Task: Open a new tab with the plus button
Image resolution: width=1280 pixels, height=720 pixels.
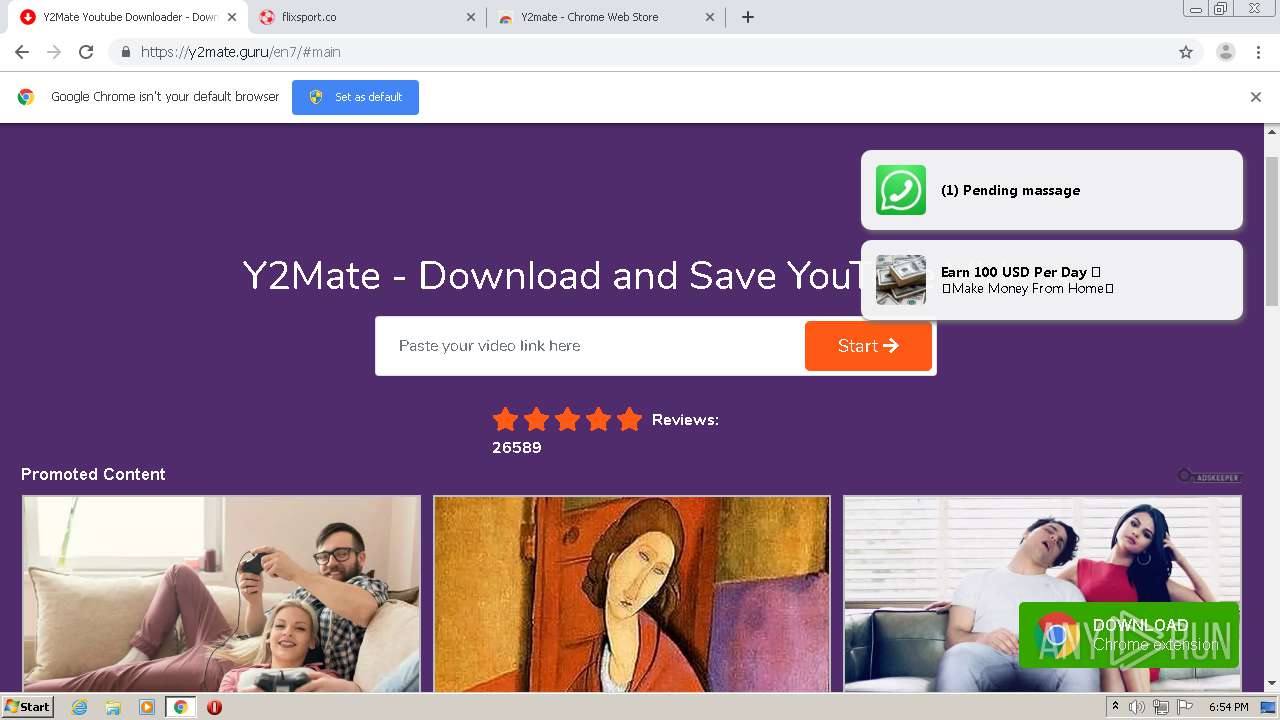Action: click(x=748, y=17)
